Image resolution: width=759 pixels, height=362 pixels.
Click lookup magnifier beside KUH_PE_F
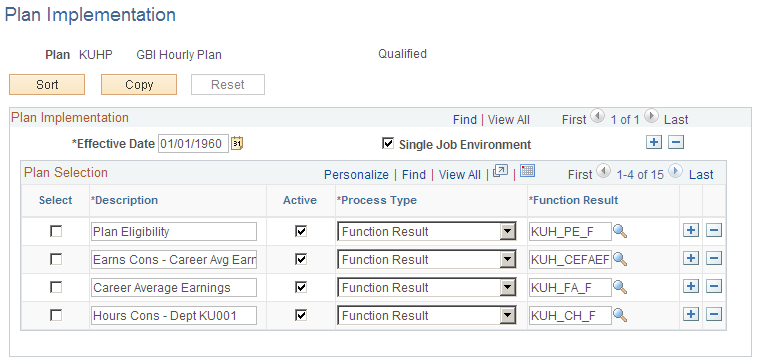click(x=620, y=231)
